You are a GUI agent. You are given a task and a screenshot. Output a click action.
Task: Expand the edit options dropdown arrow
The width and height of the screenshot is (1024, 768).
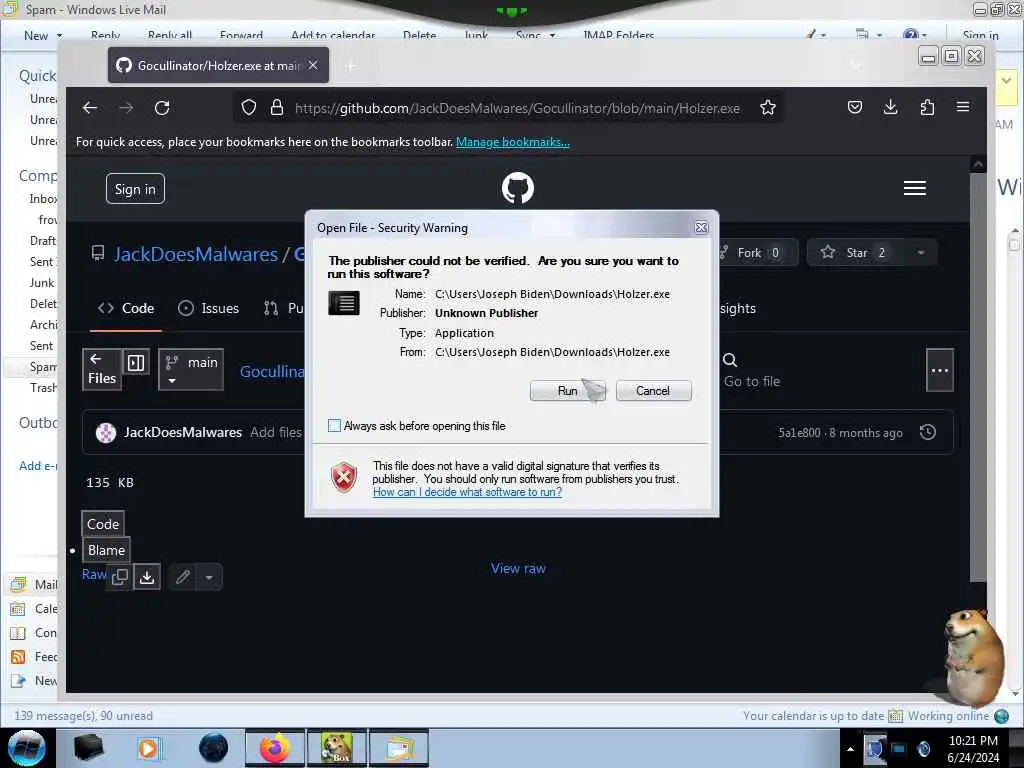[209, 577]
